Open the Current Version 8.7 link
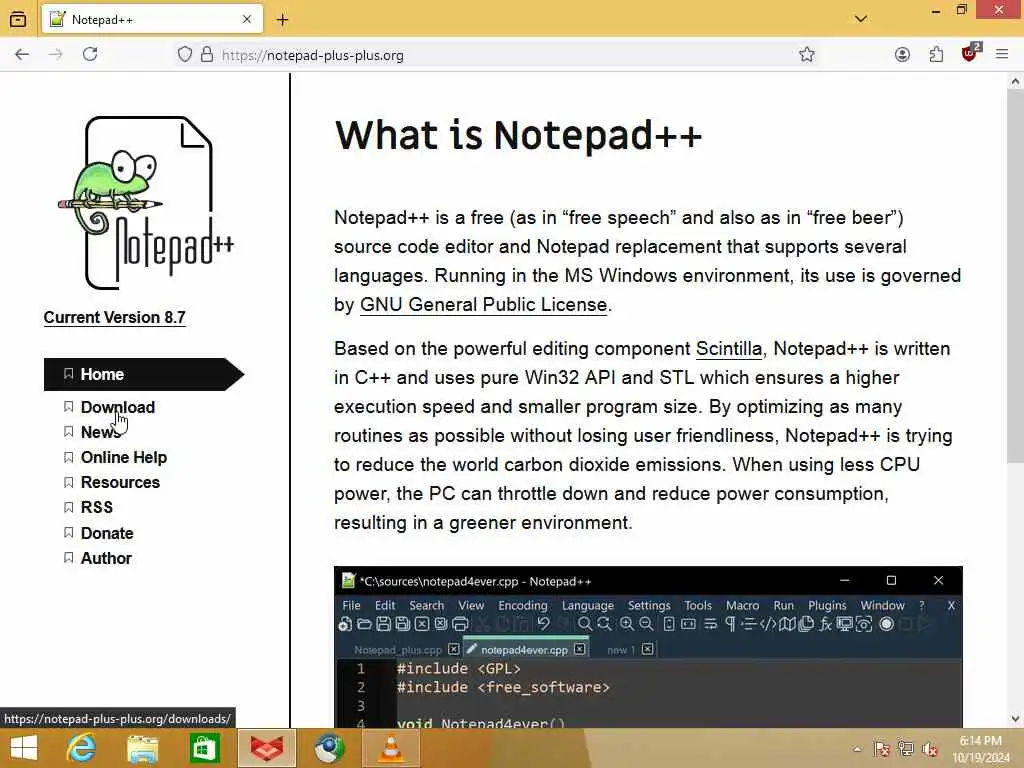Viewport: 1024px width, 768px height. click(114, 317)
